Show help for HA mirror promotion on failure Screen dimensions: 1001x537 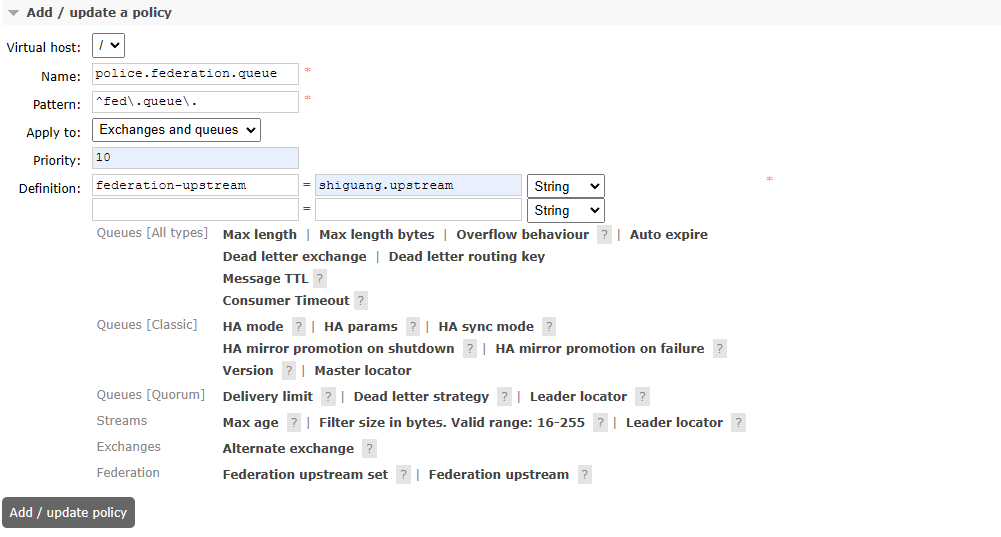719,349
